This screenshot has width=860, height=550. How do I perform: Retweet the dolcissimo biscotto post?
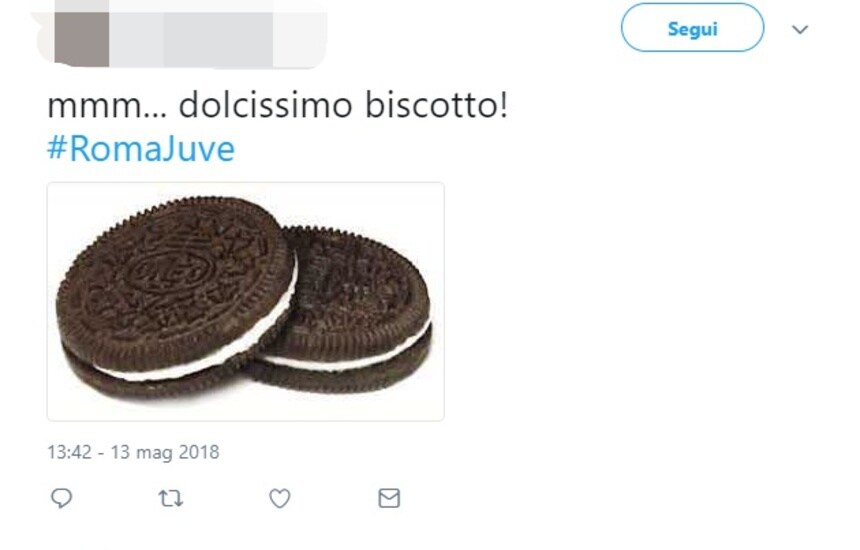click(x=171, y=498)
